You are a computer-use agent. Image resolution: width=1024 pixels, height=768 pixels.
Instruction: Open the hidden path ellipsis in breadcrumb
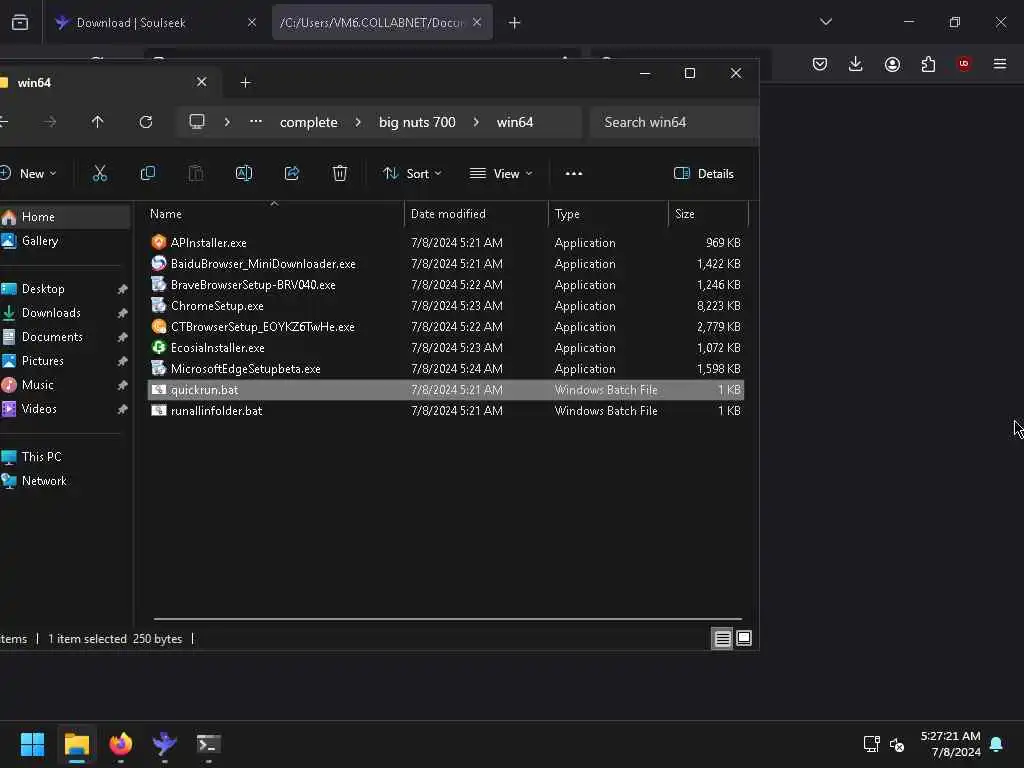coord(256,121)
